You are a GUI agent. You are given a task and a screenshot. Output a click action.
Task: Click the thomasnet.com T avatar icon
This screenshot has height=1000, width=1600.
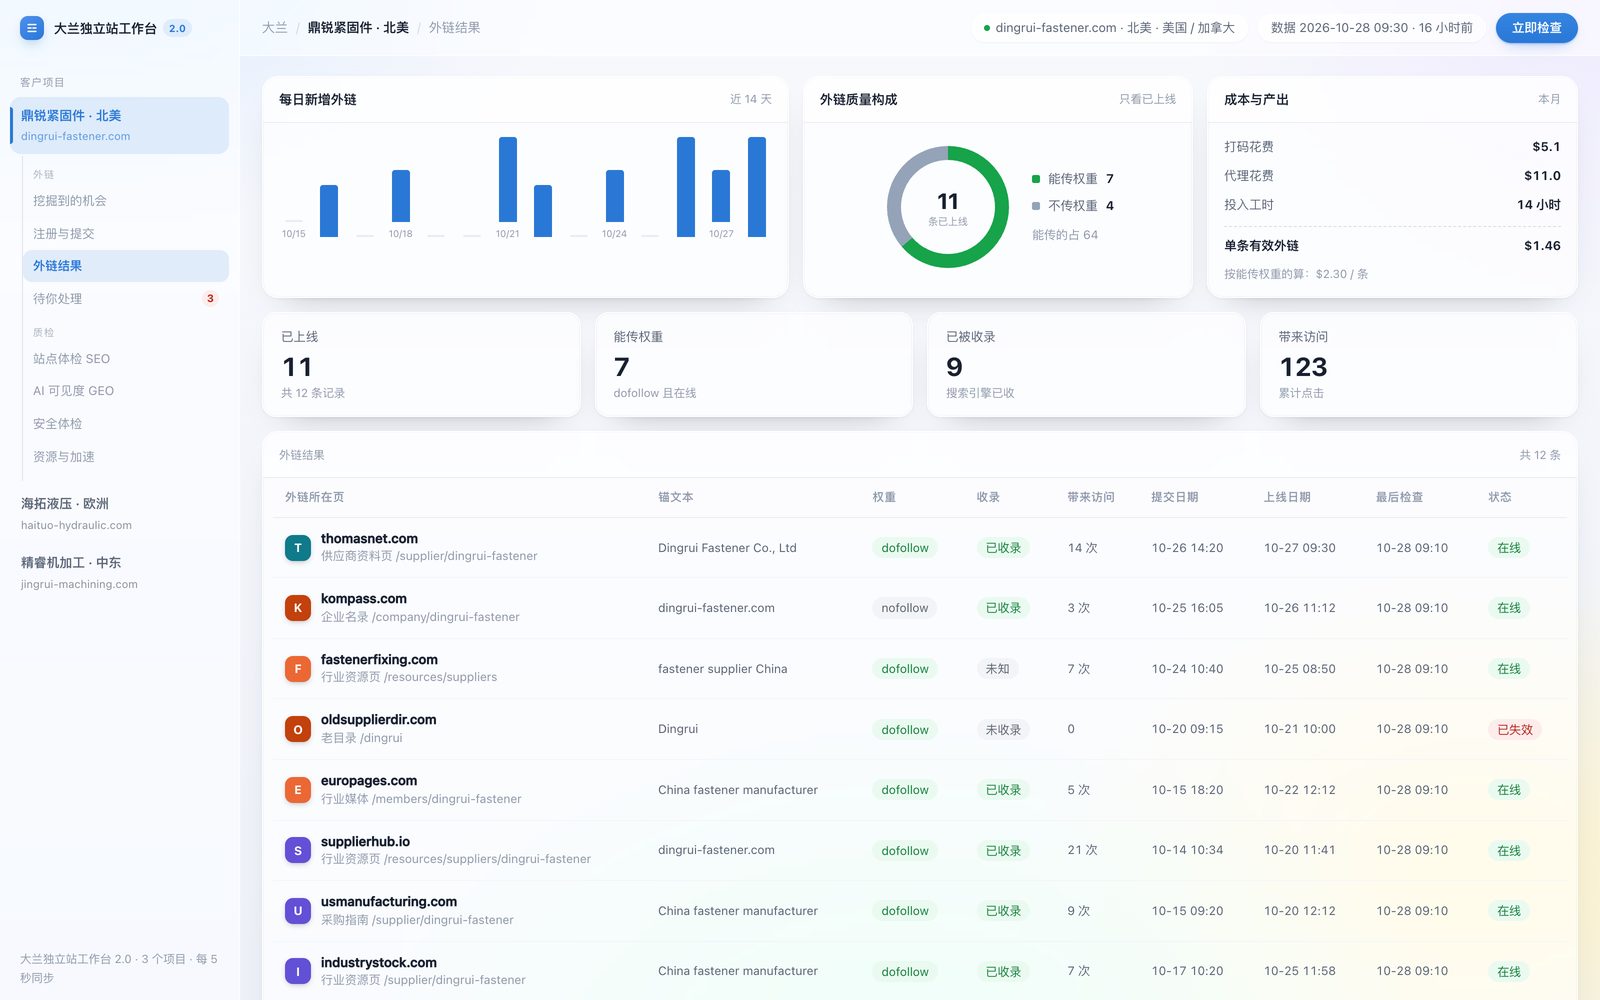click(x=297, y=548)
